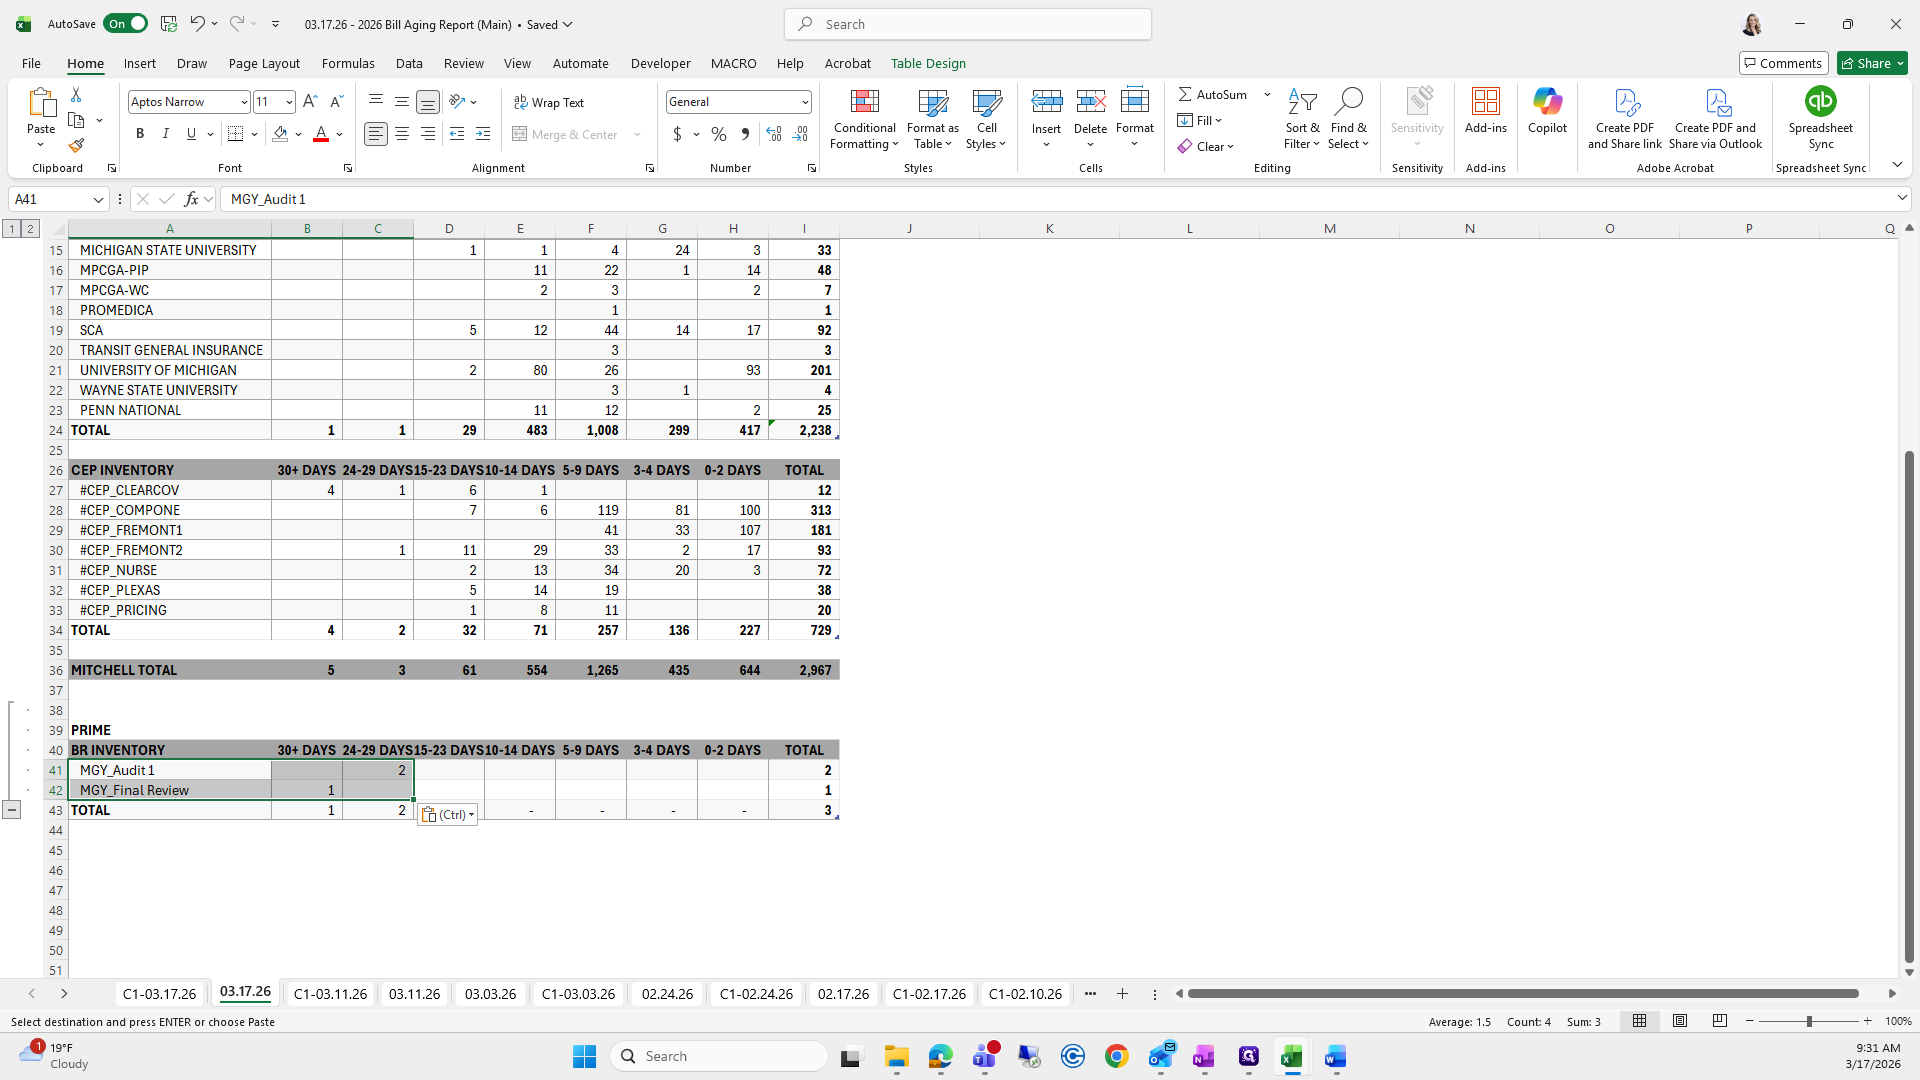Viewport: 1920px width, 1080px height.
Task: Open the Copilot icon in ribbon
Action: click(x=1547, y=102)
